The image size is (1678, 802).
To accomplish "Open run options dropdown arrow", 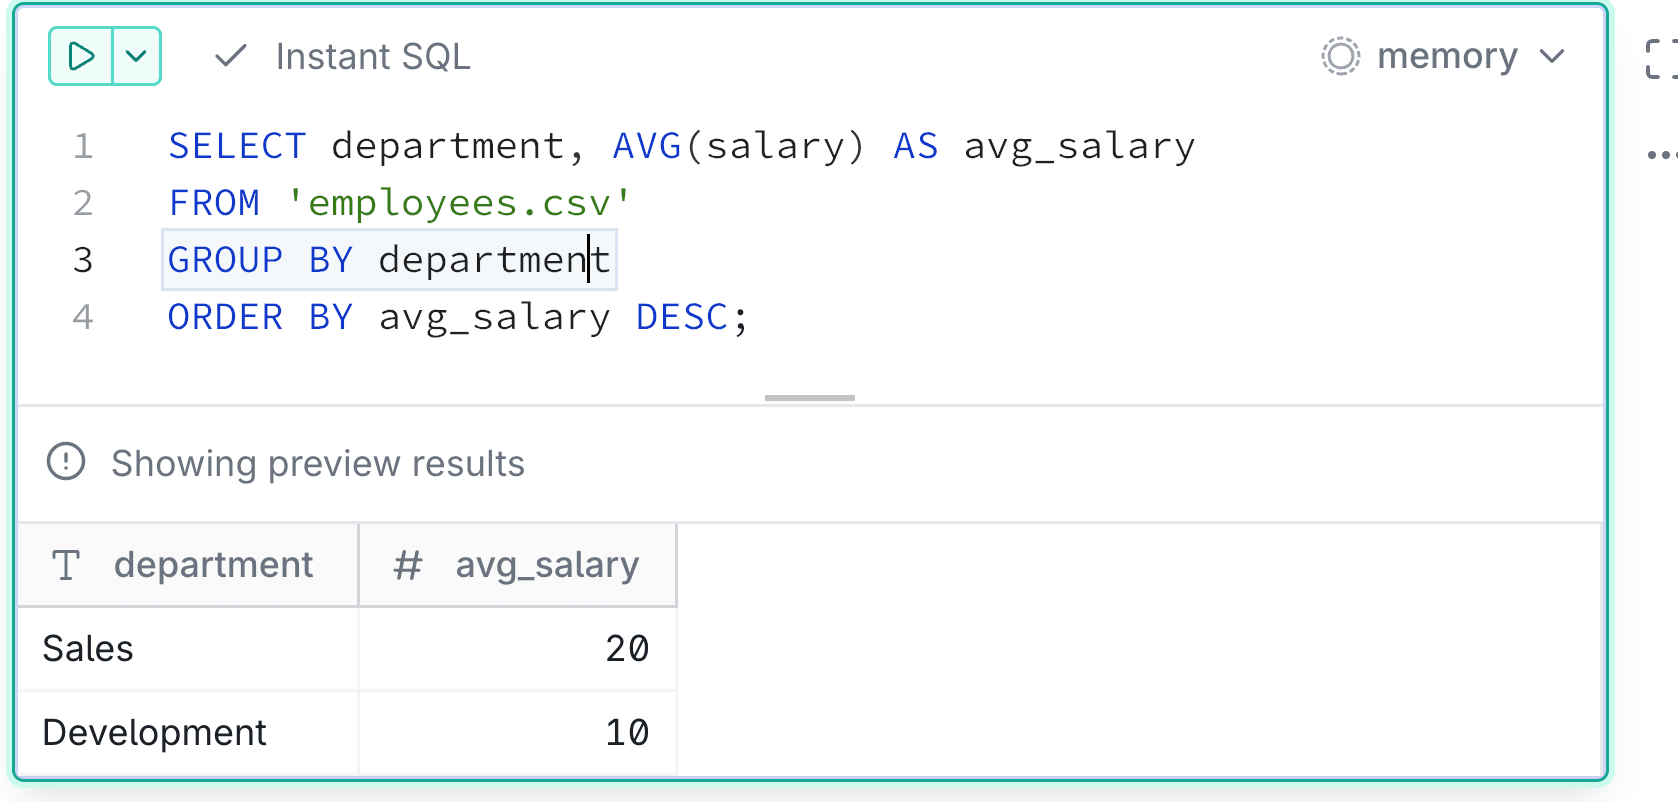I will [137, 56].
